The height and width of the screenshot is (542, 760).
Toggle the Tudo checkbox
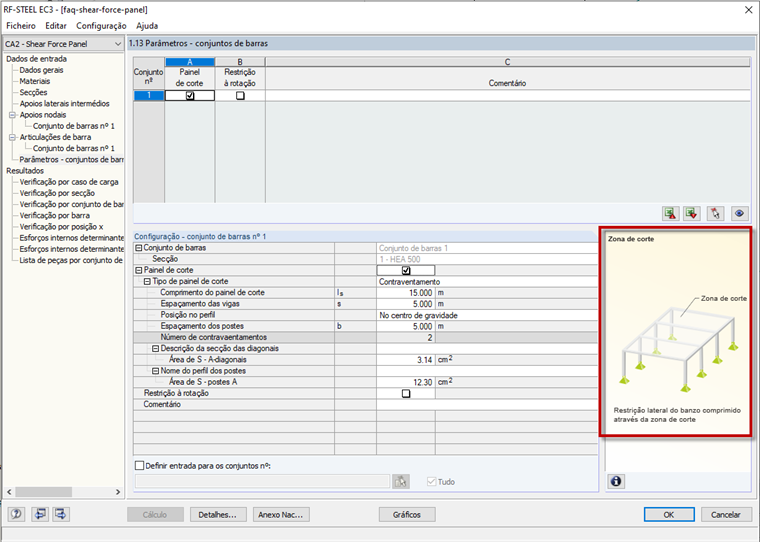pos(431,481)
